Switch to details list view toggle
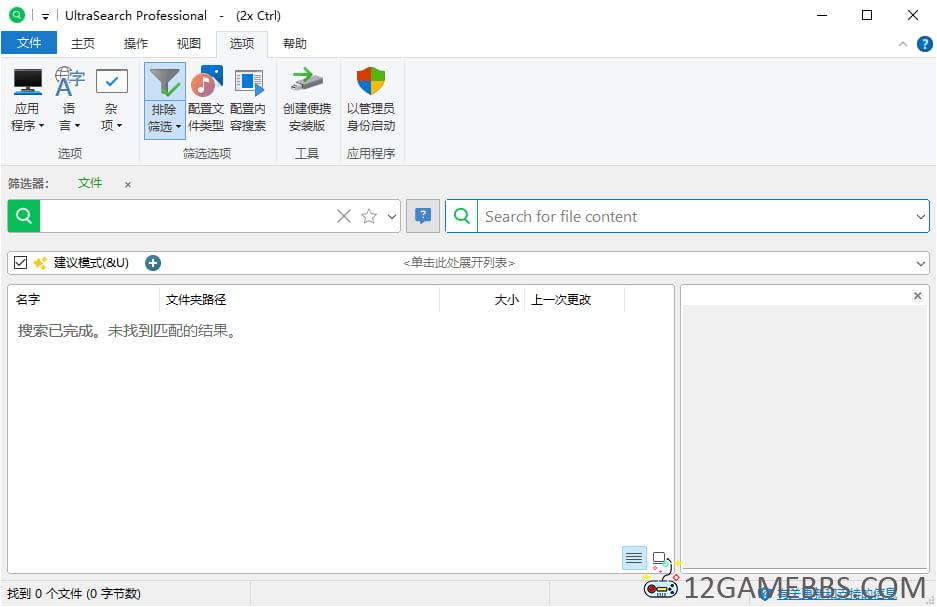Image resolution: width=937 pixels, height=607 pixels. (x=634, y=558)
